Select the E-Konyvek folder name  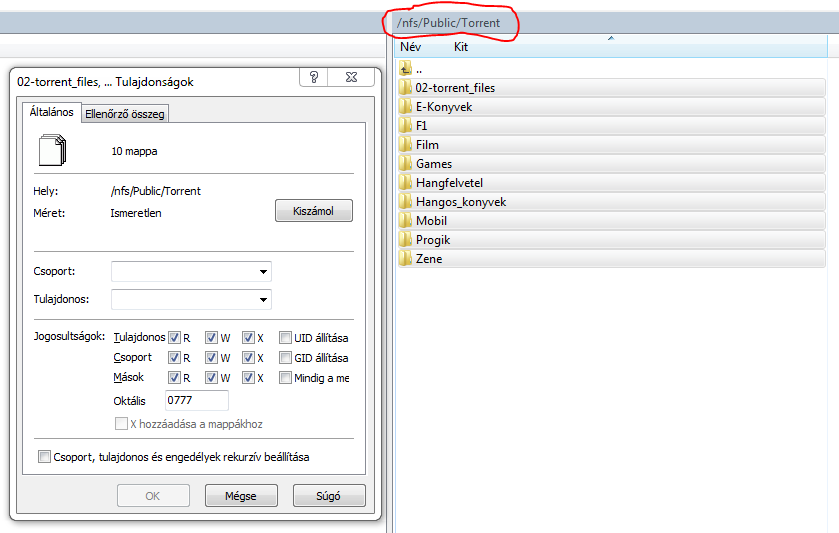444,106
